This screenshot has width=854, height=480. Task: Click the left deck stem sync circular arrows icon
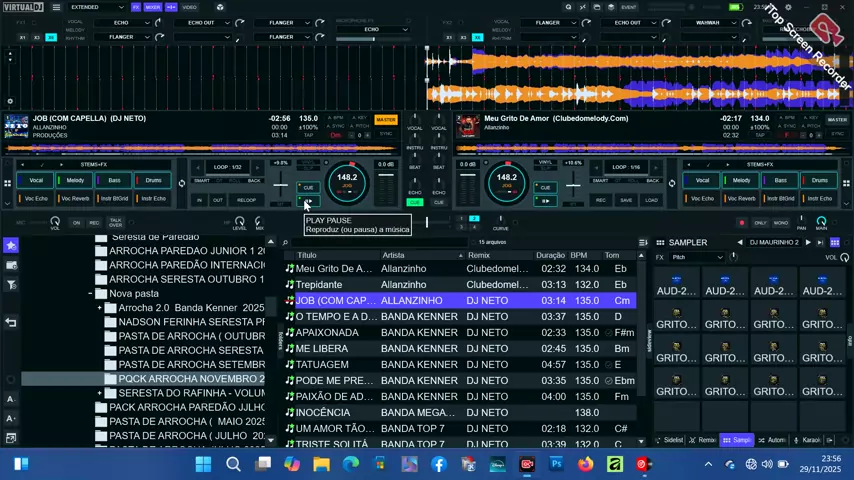coord(181,183)
